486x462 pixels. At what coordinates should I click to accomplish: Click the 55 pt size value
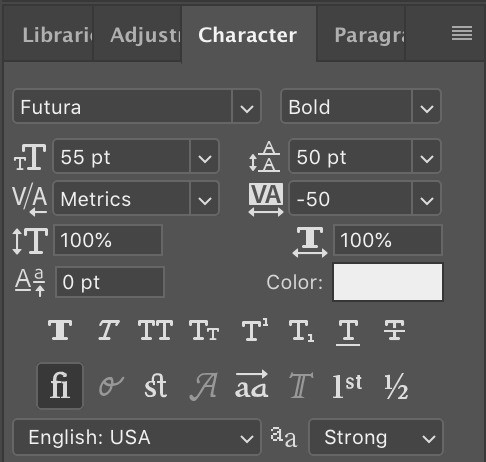[121, 157]
